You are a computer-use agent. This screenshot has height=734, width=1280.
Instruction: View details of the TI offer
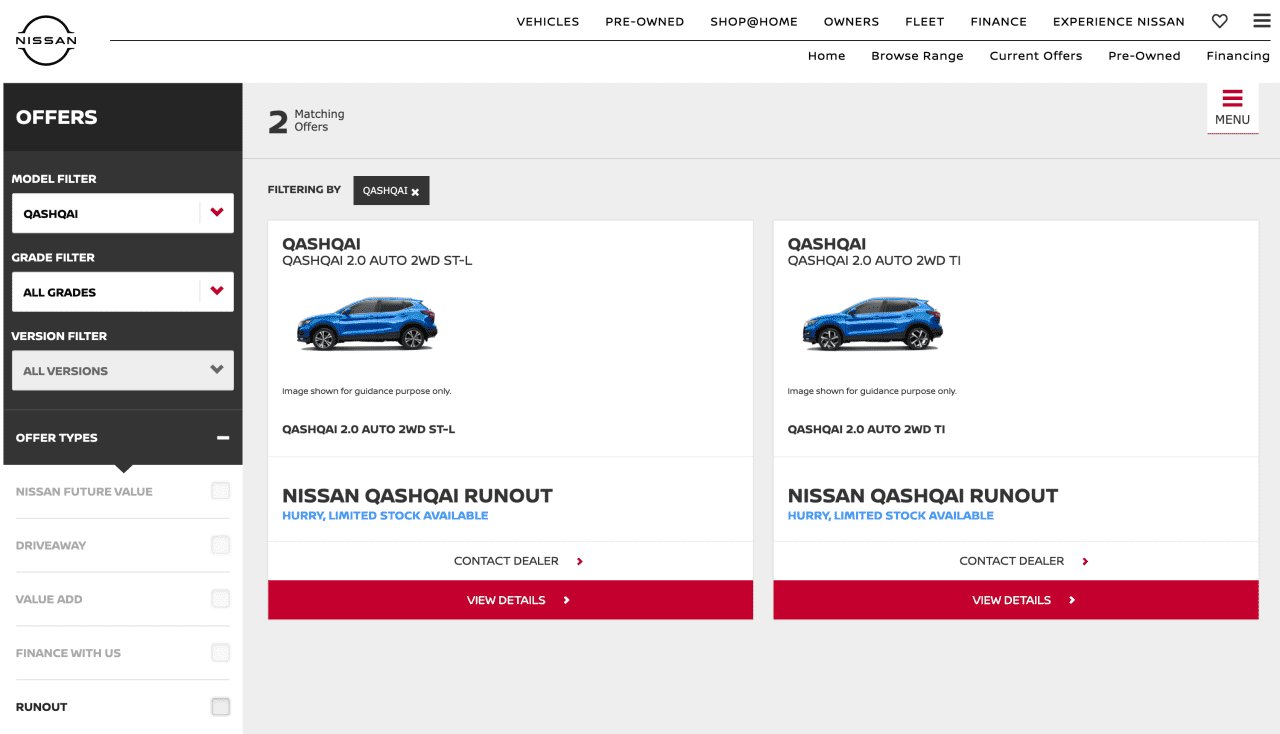(x=1016, y=600)
